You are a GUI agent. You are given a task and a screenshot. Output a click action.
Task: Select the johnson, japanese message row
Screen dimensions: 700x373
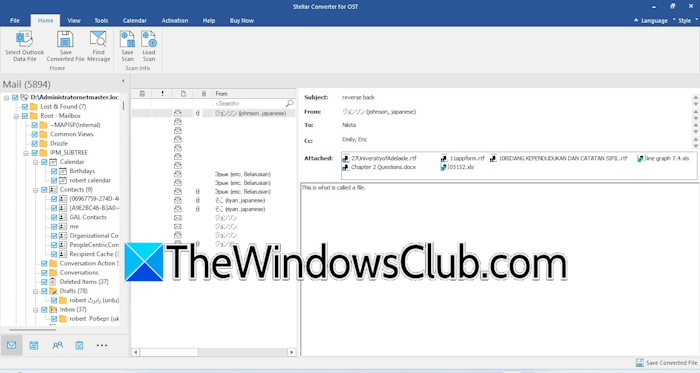pos(213,113)
